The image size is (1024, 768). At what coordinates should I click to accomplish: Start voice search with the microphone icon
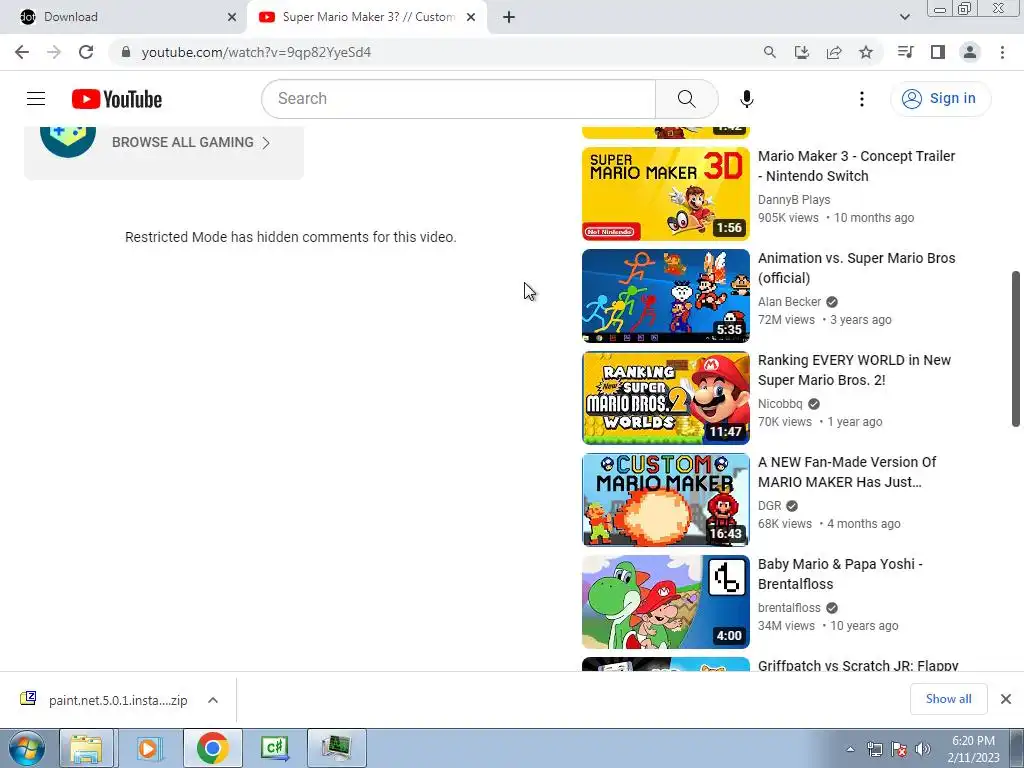[x=746, y=99]
